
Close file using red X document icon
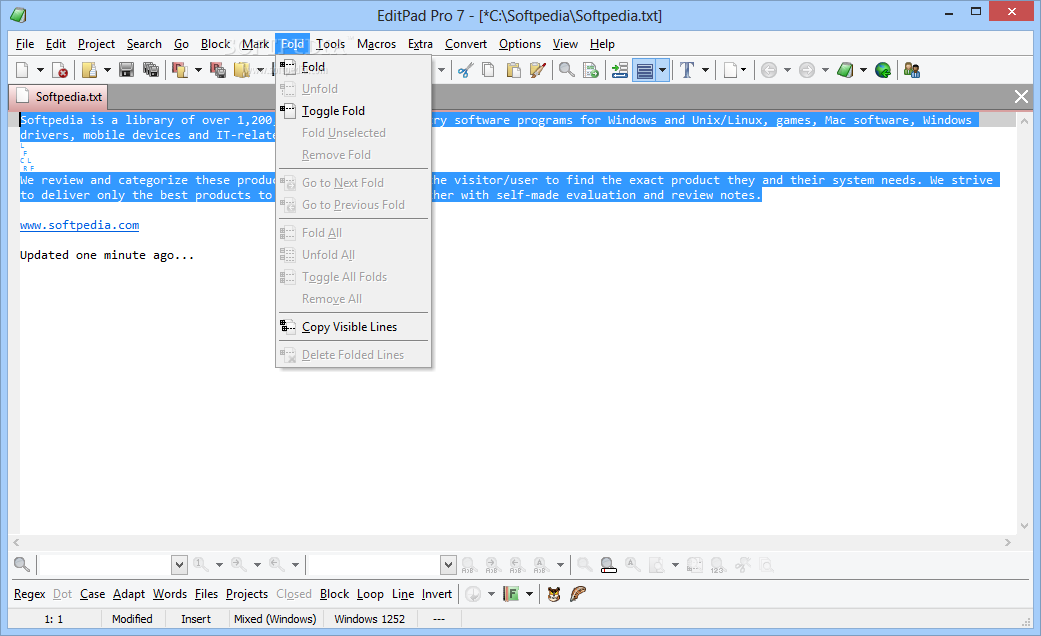tap(60, 70)
